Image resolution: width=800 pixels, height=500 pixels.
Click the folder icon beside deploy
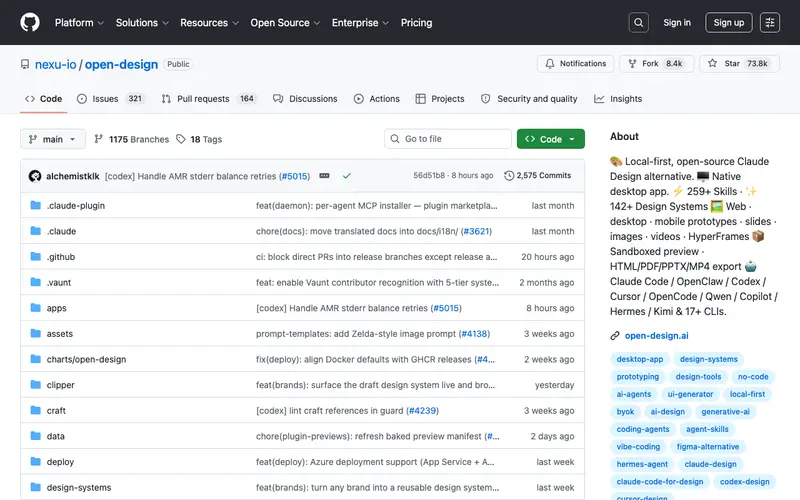click(x=36, y=461)
